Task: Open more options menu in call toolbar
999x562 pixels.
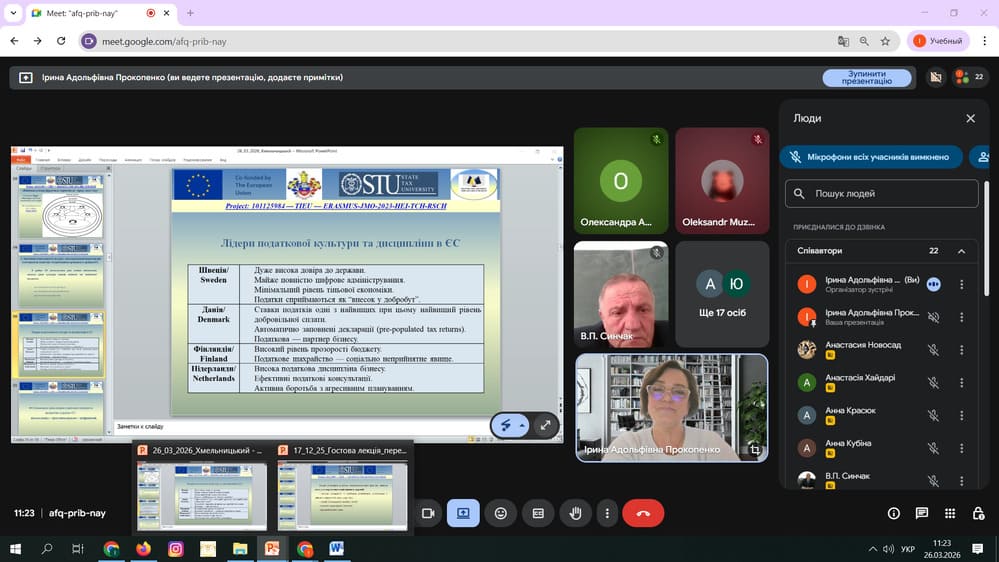Action: coord(607,513)
